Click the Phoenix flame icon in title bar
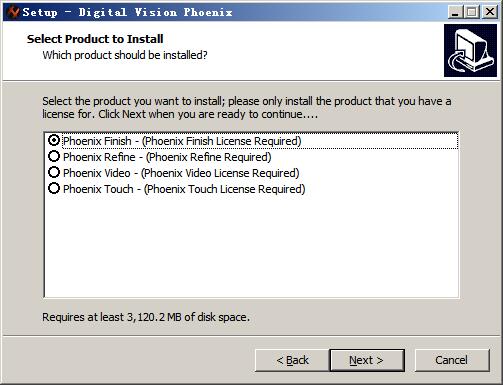Viewport: 503px width, 385px height. point(13,12)
